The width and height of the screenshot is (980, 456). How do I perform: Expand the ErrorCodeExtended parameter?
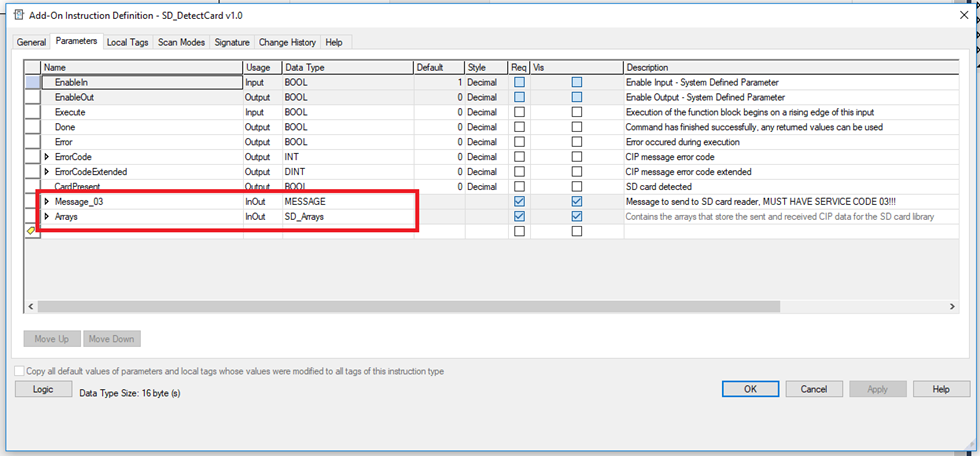click(46, 172)
